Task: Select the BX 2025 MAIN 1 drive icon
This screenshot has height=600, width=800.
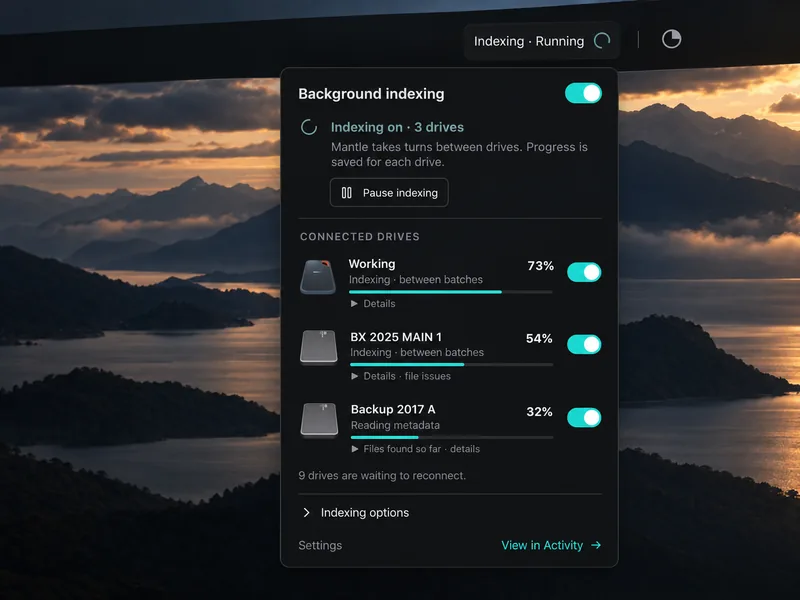Action: click(319, 347)
